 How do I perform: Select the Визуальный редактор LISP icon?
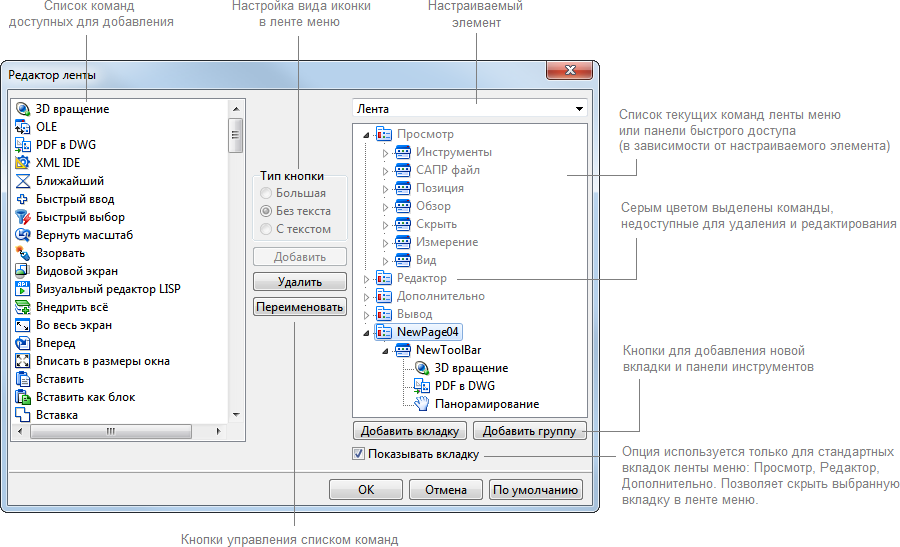[24, 289]
